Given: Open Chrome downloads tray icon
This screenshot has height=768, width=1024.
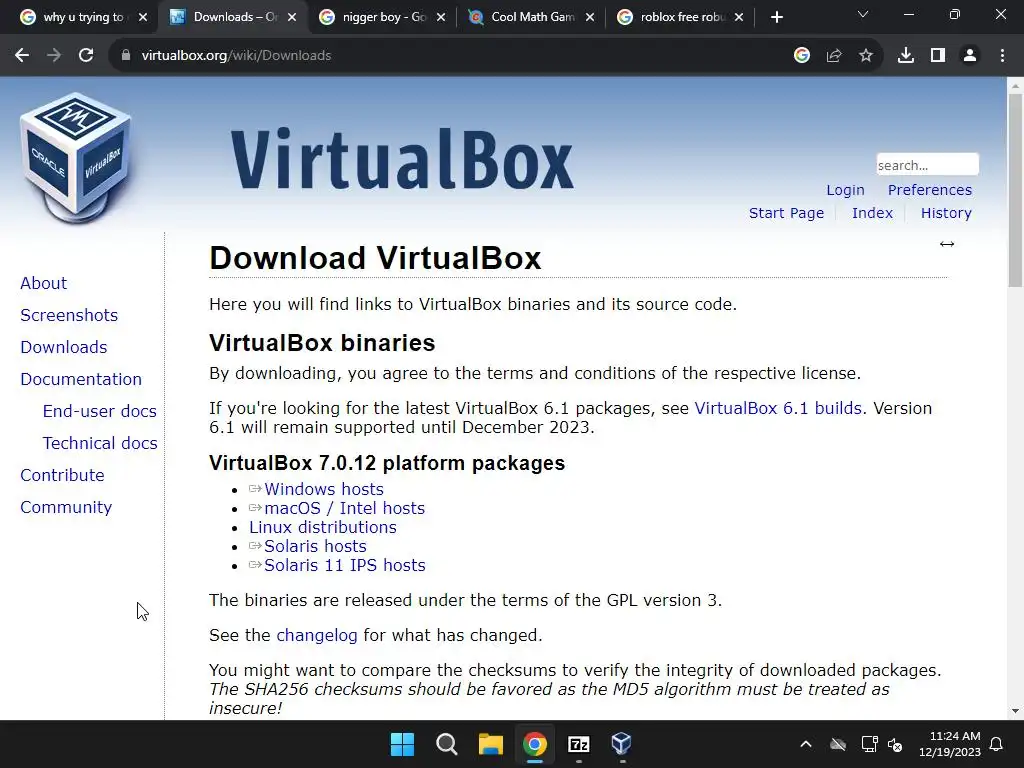Looking at the screenshot, I should [x=906, y=56].
